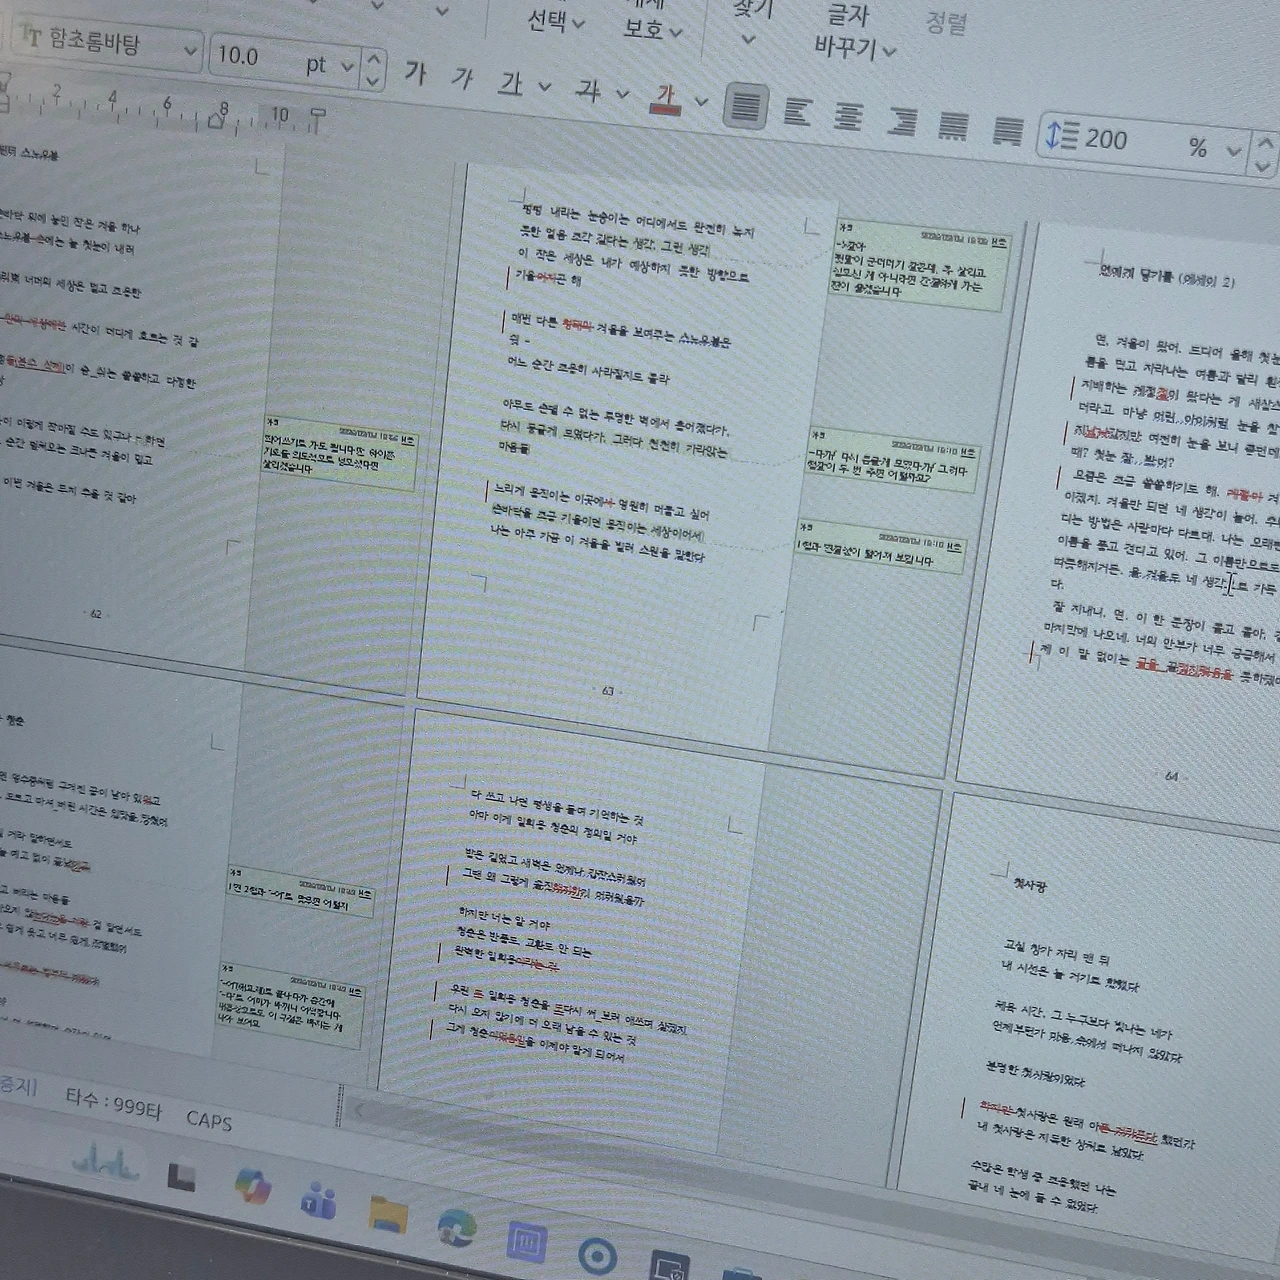
Task: Align the paragraph to the right
Action: (x=901, y=120)
